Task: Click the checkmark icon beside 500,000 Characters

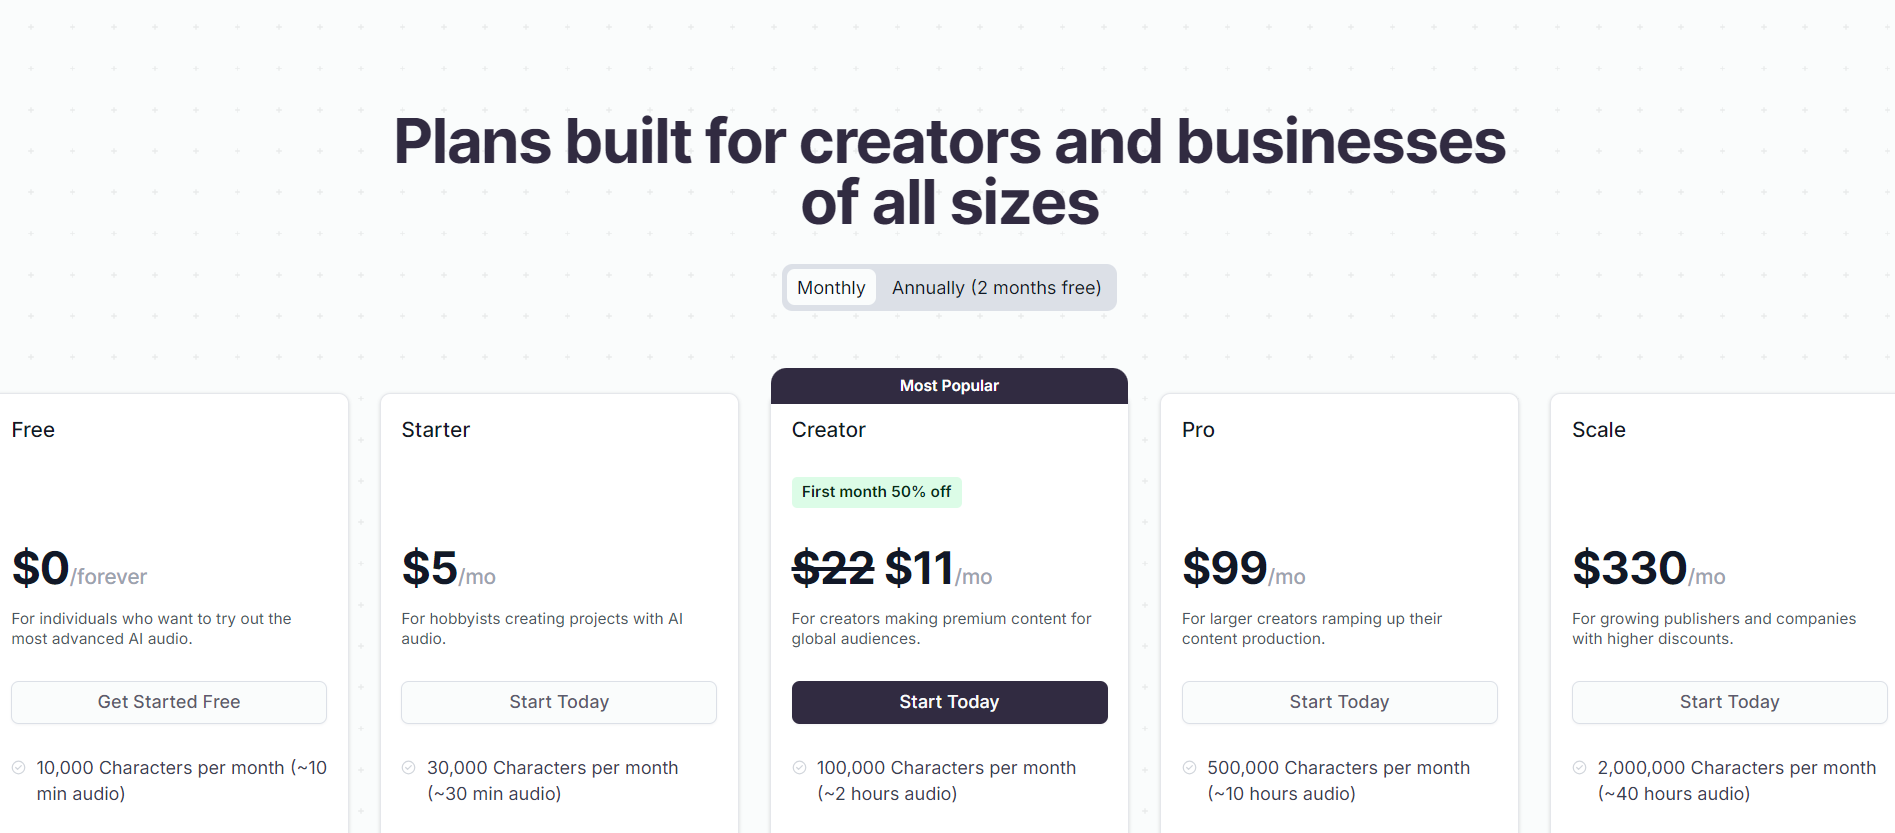Action: pos(1190,768)
